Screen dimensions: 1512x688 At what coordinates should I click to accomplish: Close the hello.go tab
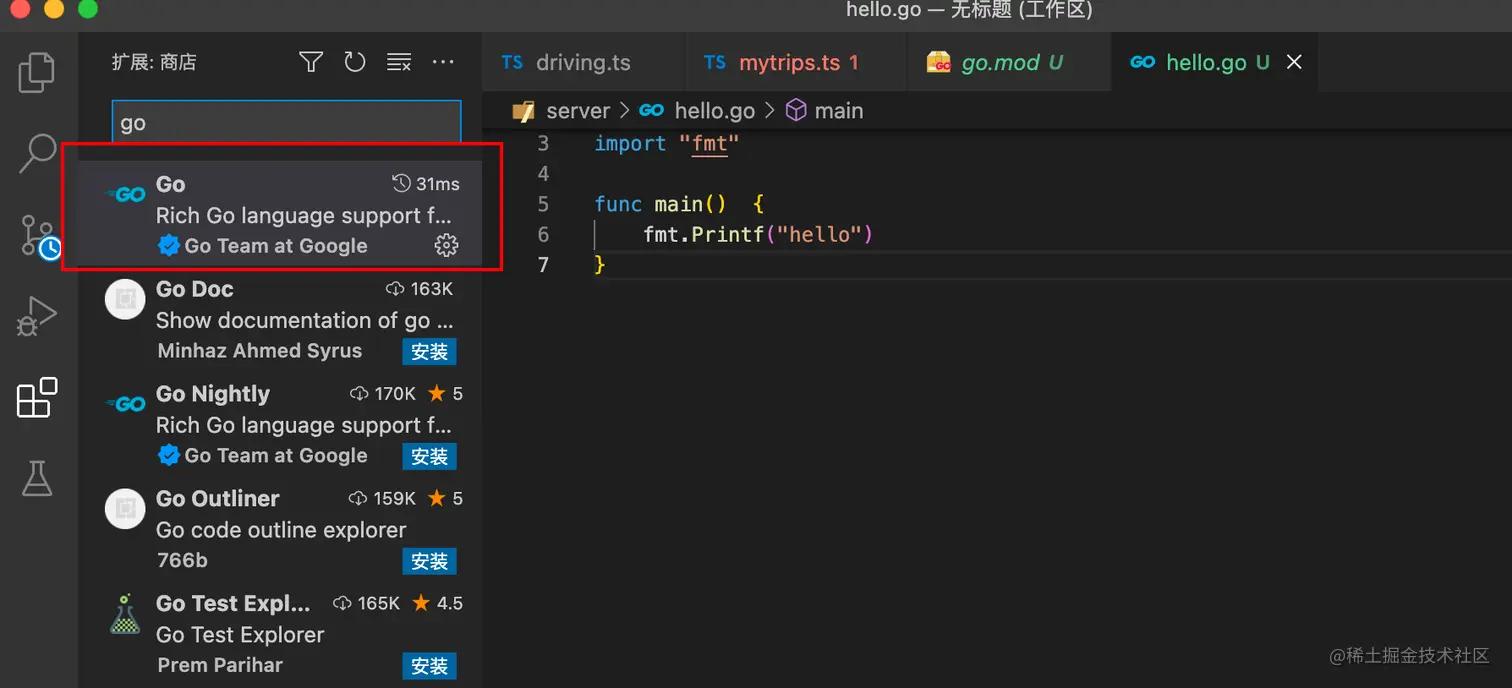(1294, 62)
